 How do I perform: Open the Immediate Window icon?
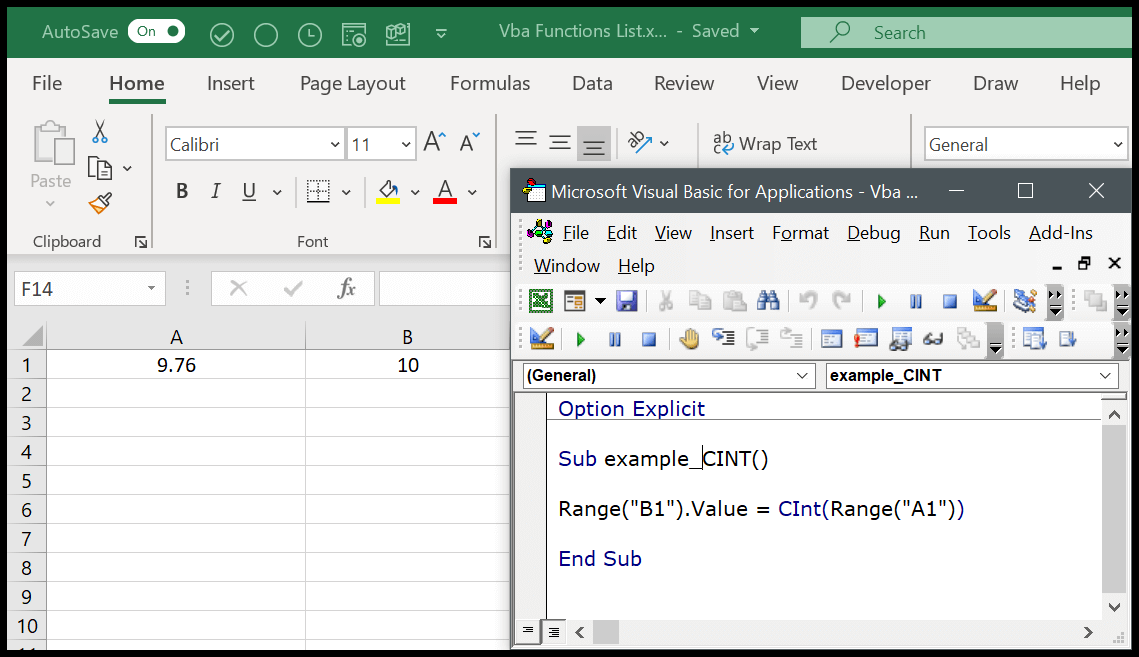coord(866,338)
